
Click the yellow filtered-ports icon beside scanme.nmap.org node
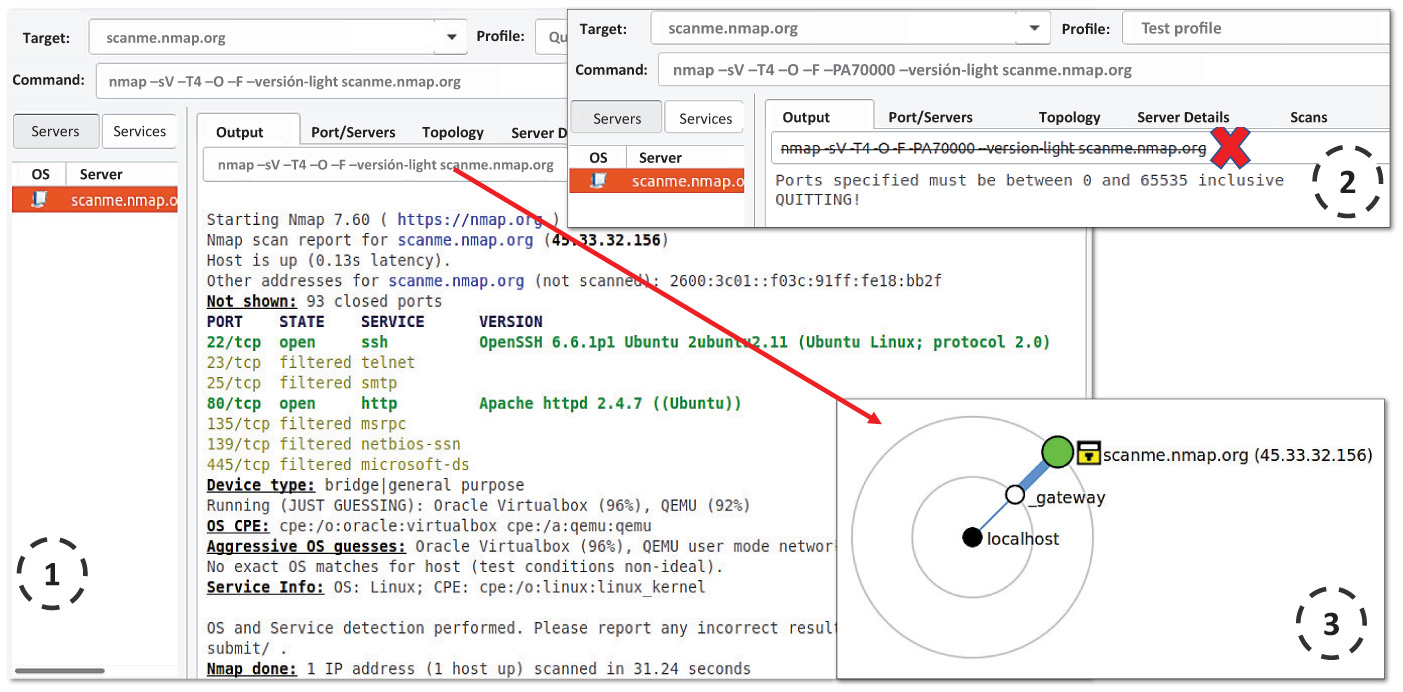(1088, 453)
